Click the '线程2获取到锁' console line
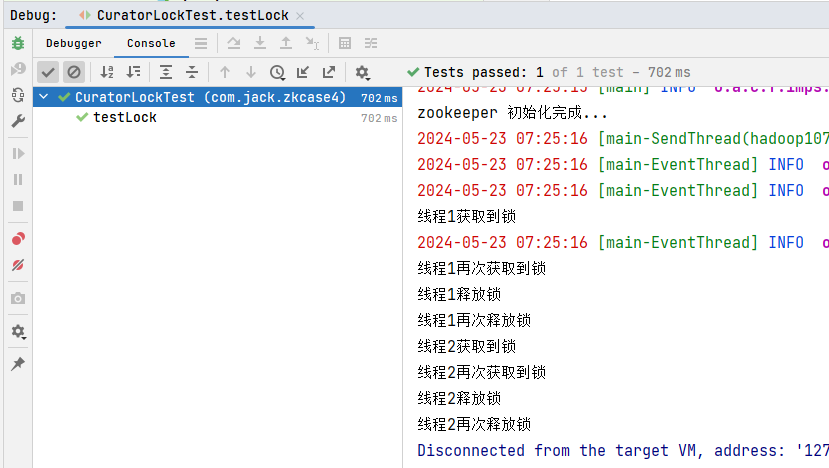 466,346
